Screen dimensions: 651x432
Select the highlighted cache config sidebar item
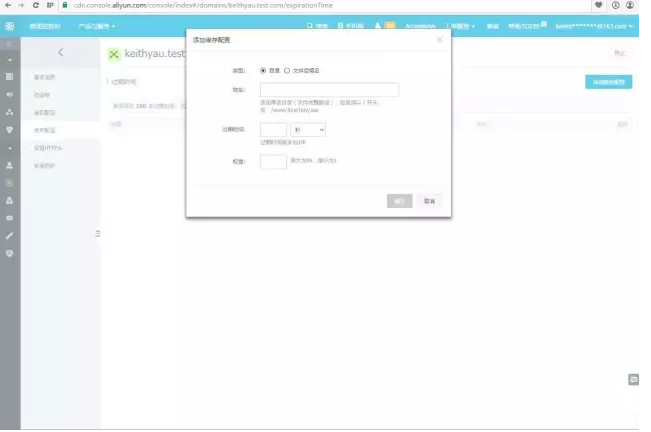pos(46,130)
